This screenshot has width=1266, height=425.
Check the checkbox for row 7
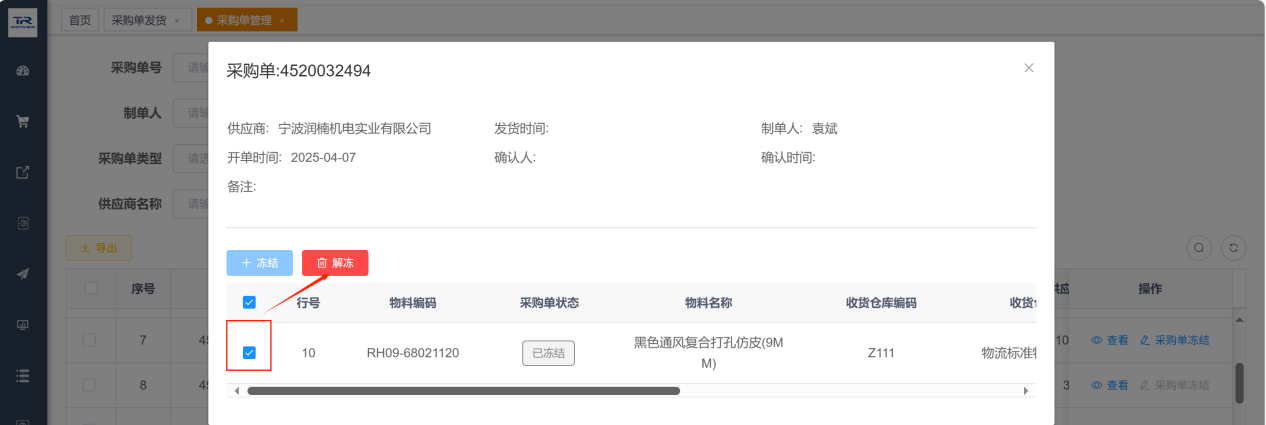[89, 340]
